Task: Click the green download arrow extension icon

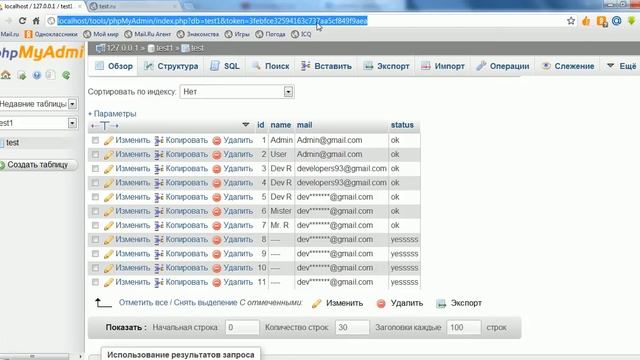Action: pos(631,21)
